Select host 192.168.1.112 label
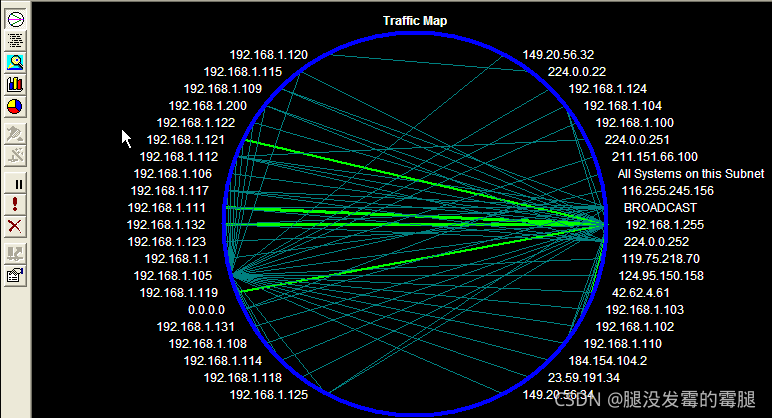The image size is (772, 418). tap(179, 157)
